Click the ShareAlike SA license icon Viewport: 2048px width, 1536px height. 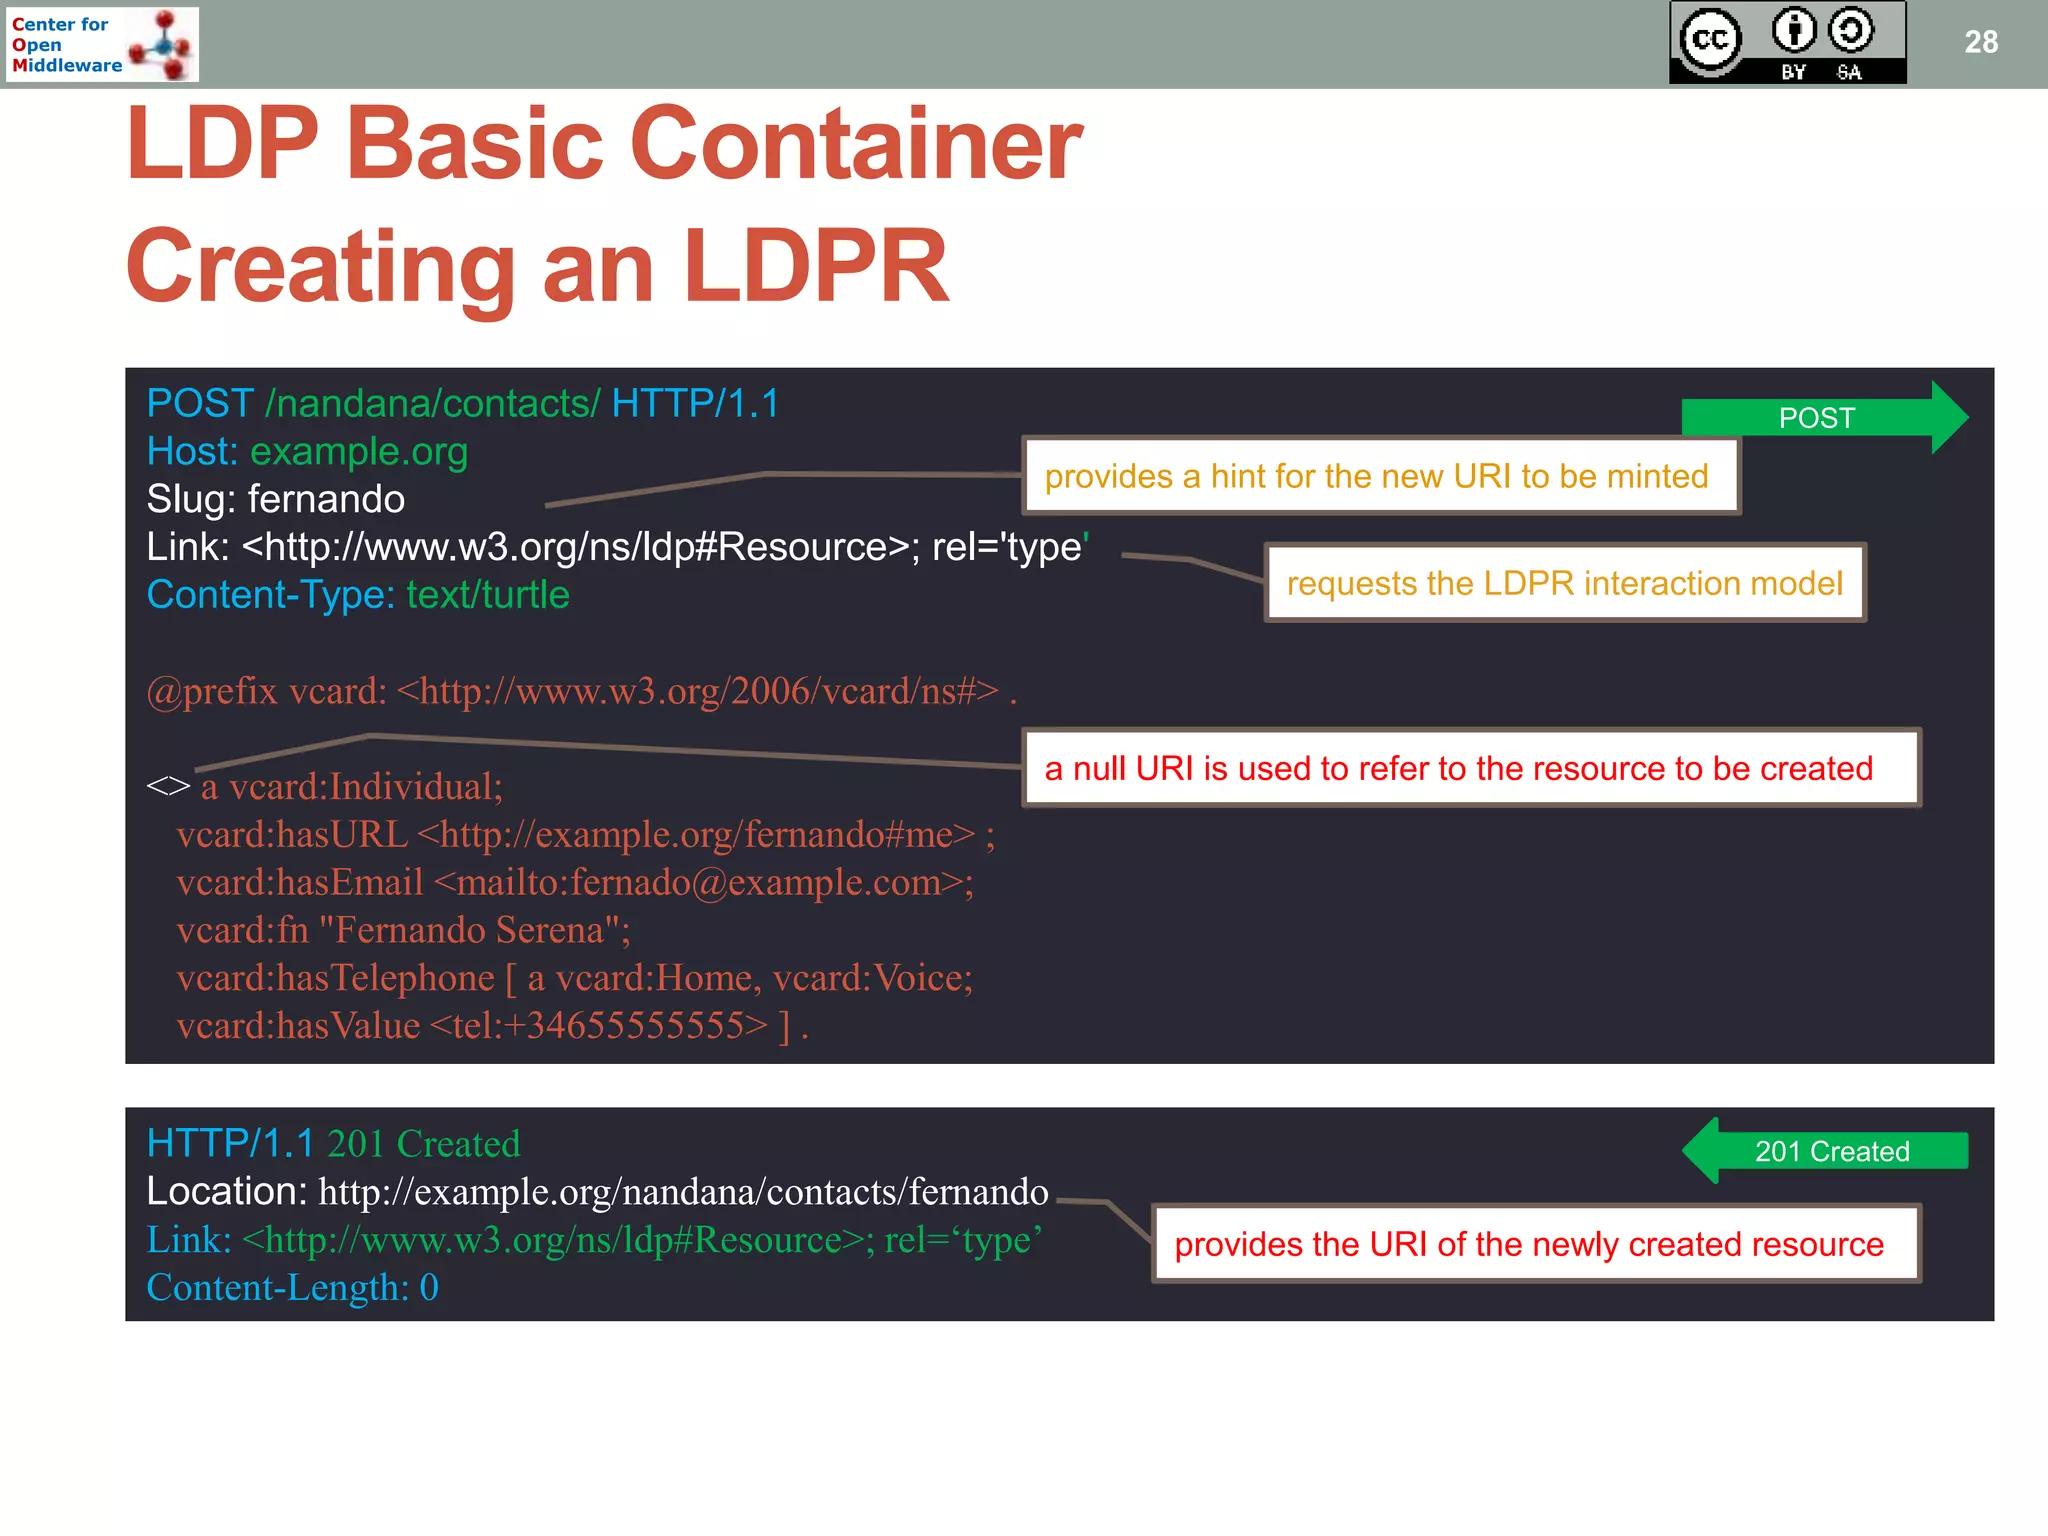click(x=1851, y=30)
